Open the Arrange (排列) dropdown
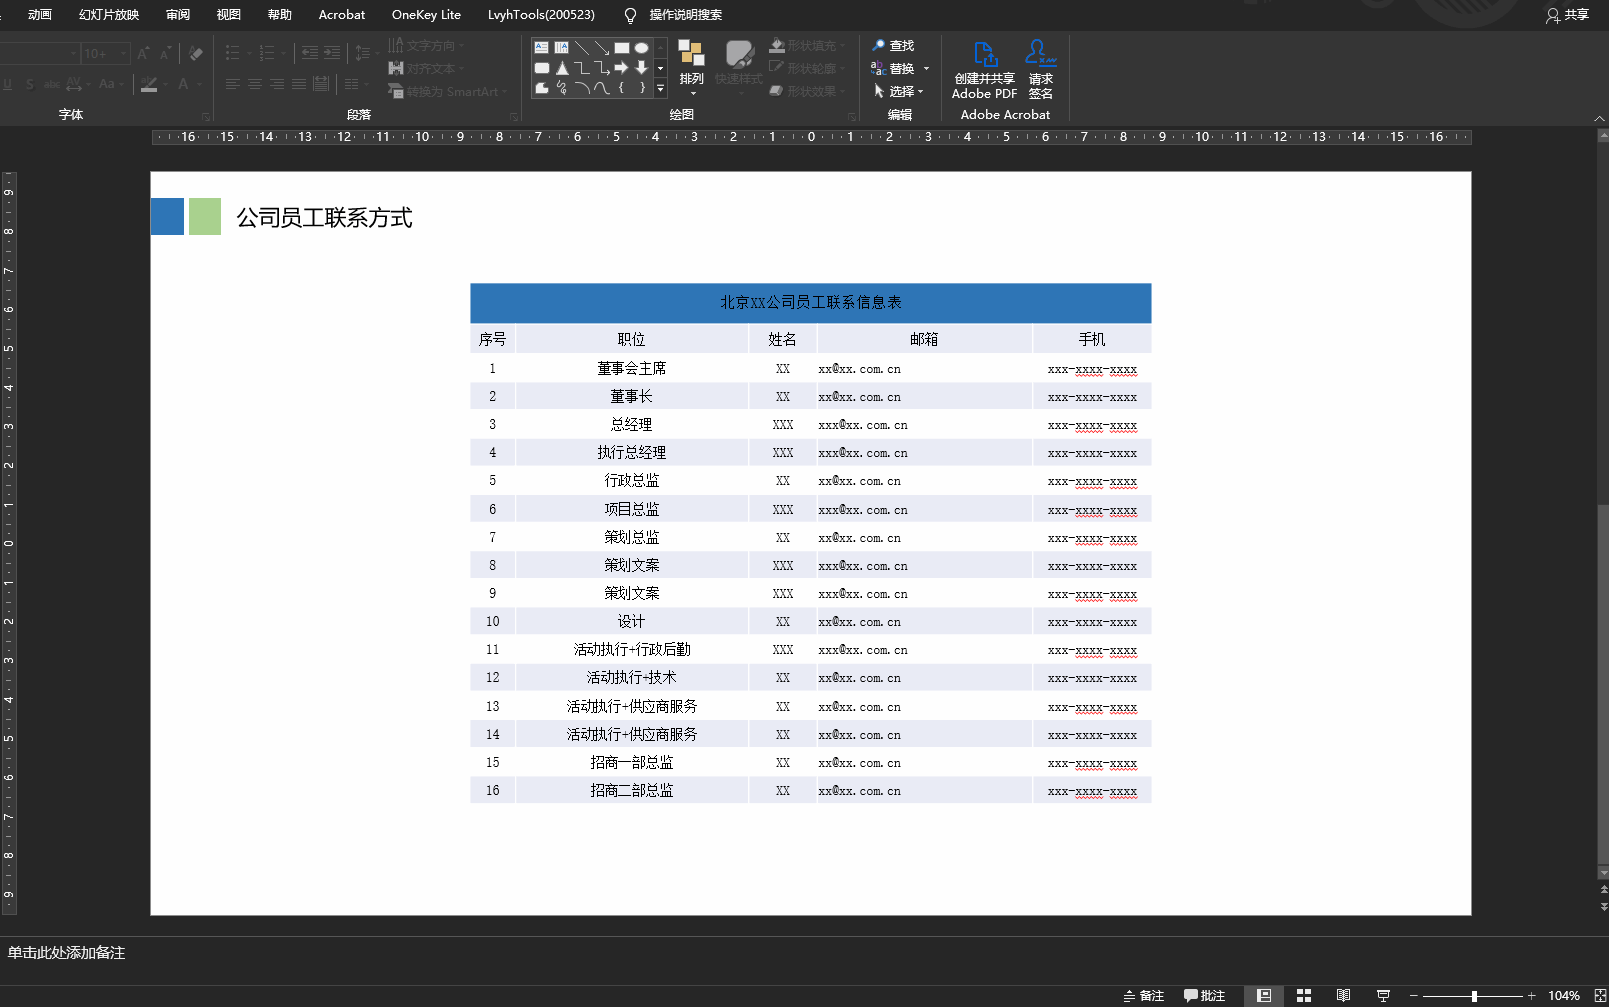 click(x=692, y=68)
